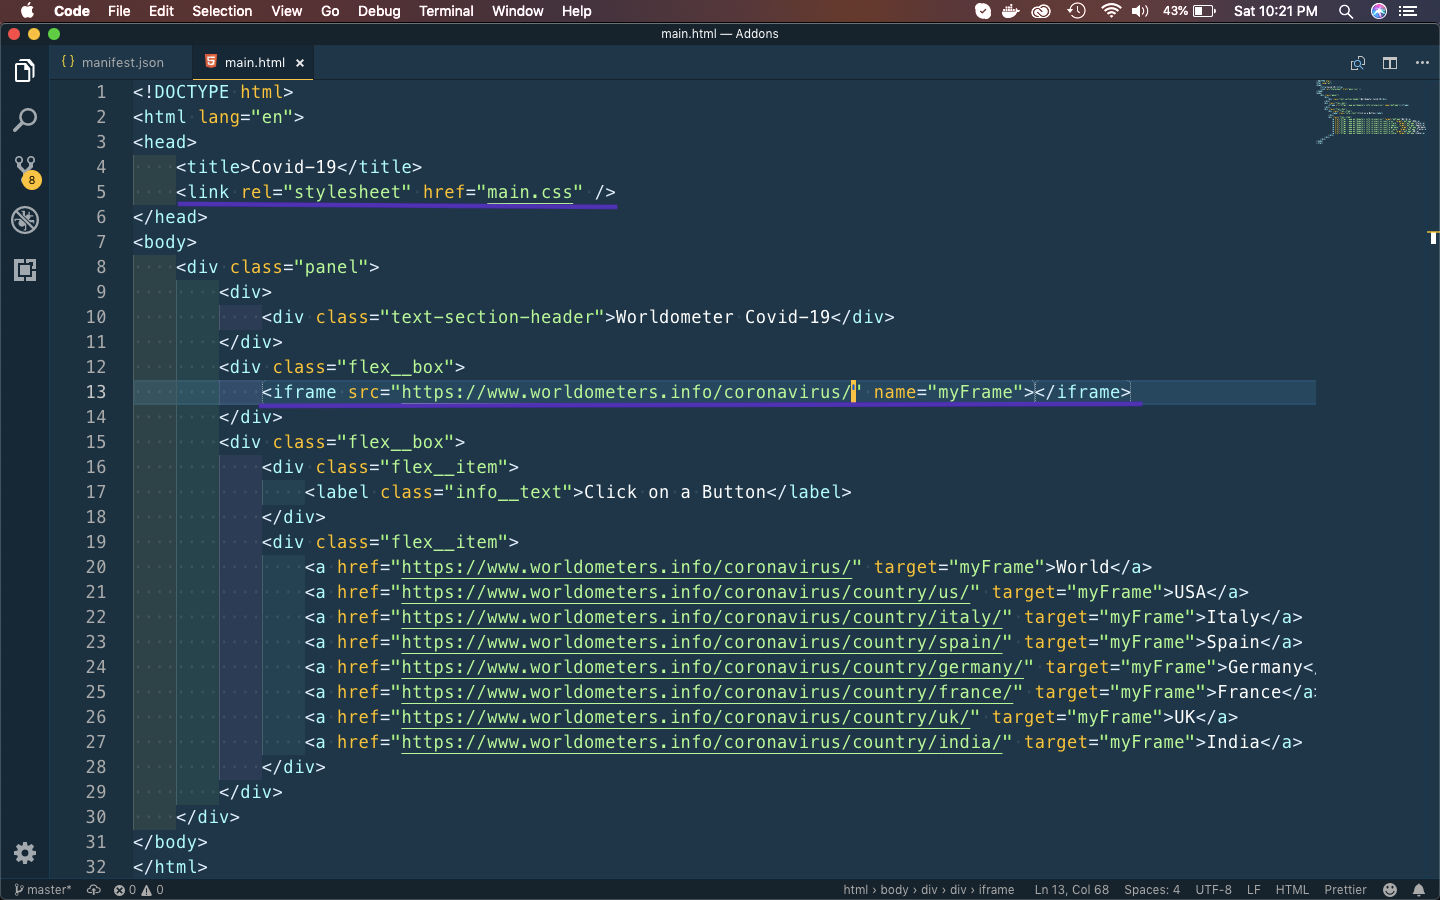Image resolution: width=1440 pixels, height=900 pixels.
Task: Open the Debug menu
Action: 379,11
